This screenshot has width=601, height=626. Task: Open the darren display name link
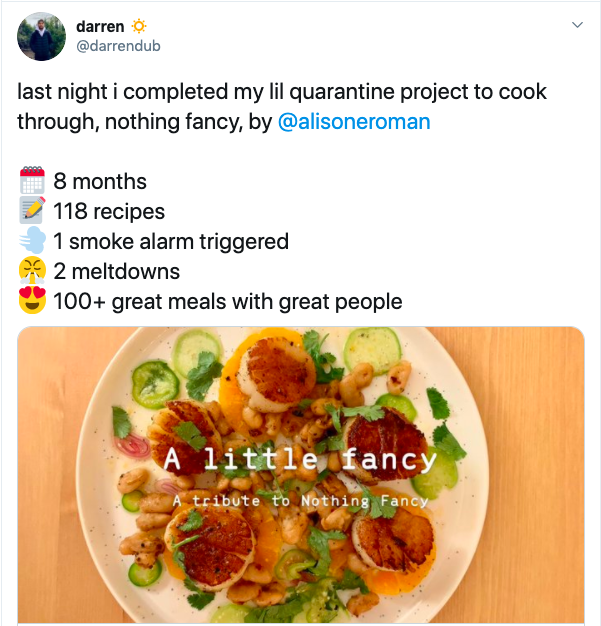click(100, 26)
